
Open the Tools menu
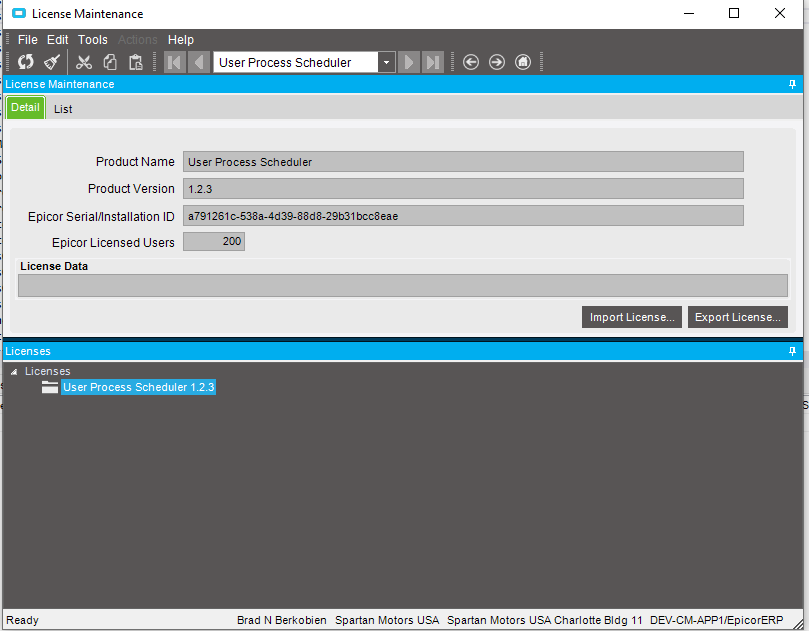coord(92,40)
